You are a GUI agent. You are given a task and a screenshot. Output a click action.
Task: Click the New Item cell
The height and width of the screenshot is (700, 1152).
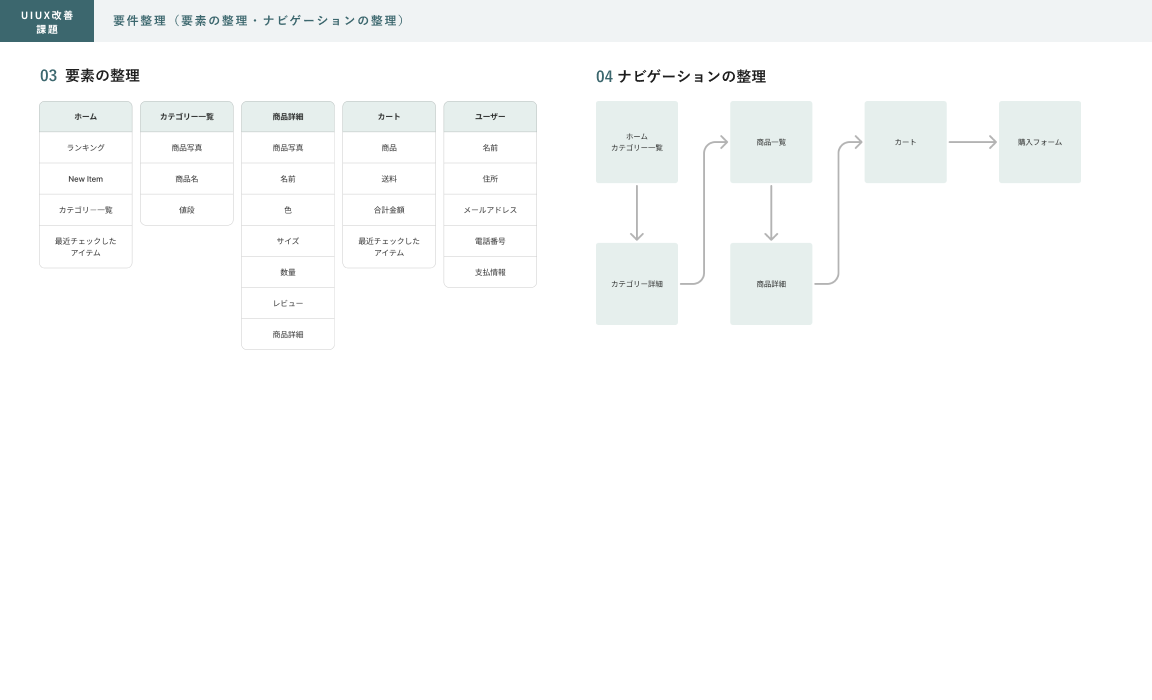[86, 179]
